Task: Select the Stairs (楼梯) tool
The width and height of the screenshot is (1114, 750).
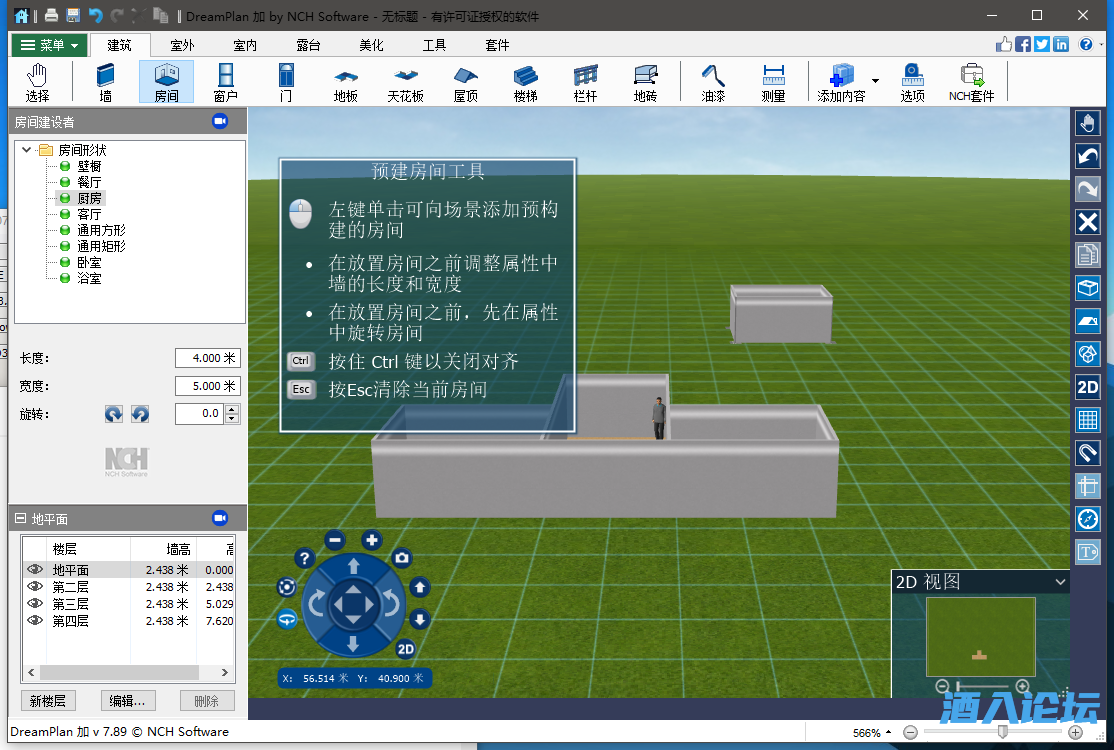Action: coord(525,82)
